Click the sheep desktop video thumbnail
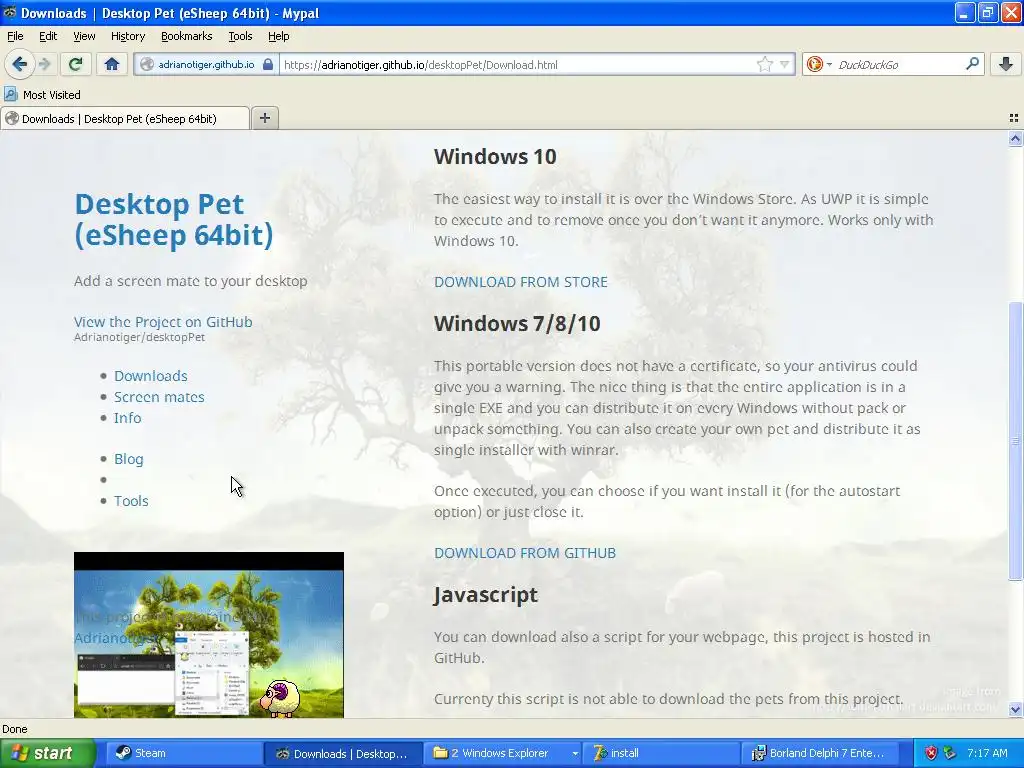Image resolution: width=1024 pixels, height=768 pixels. point(208,635)
